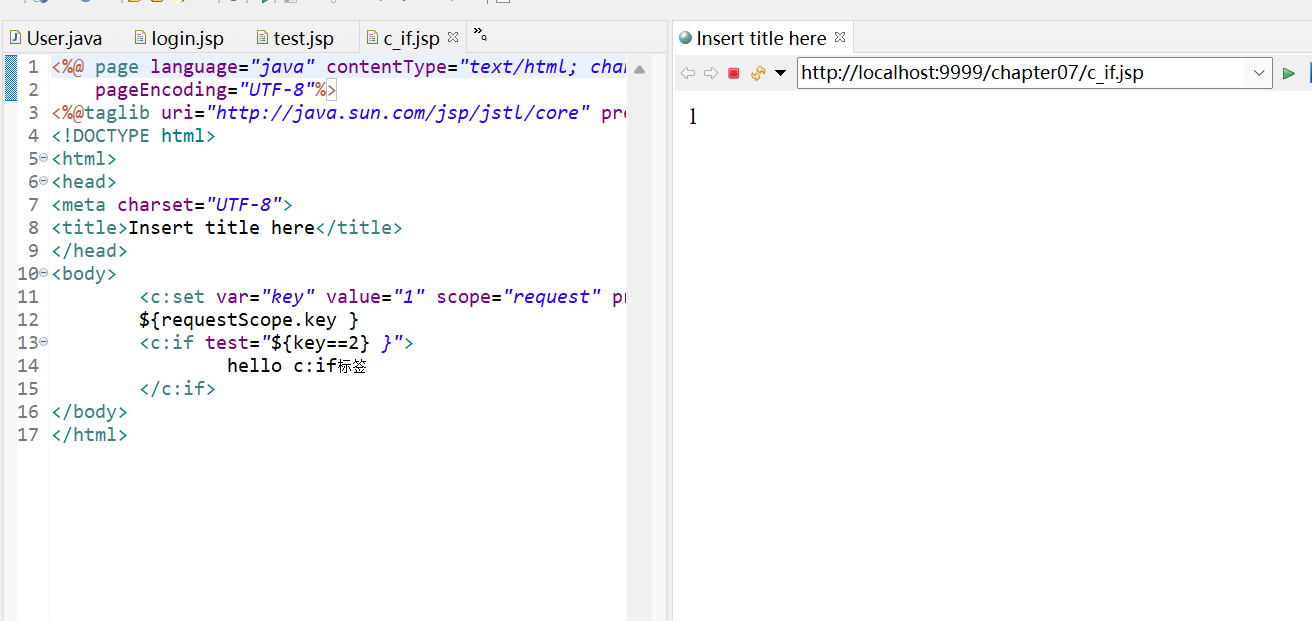The width and height of the screenshot is (1312, 621).
Task: Click the closing </head> tag
Action: pos(89,250)
